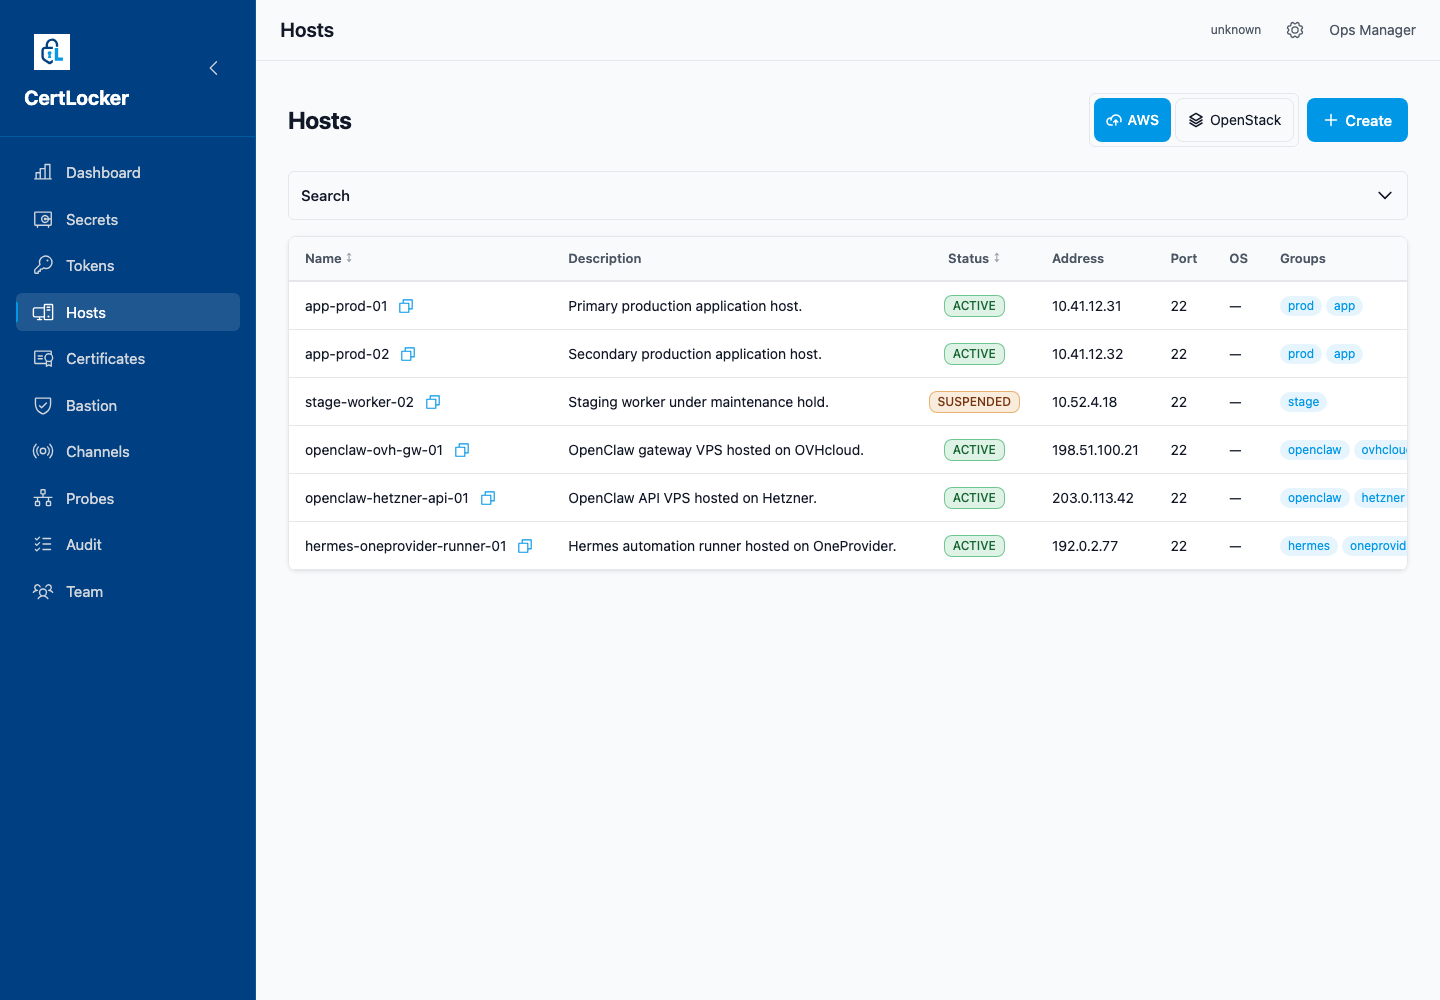Click the CertLocker logo icon
The image size is (1440, 1000).
52,52
